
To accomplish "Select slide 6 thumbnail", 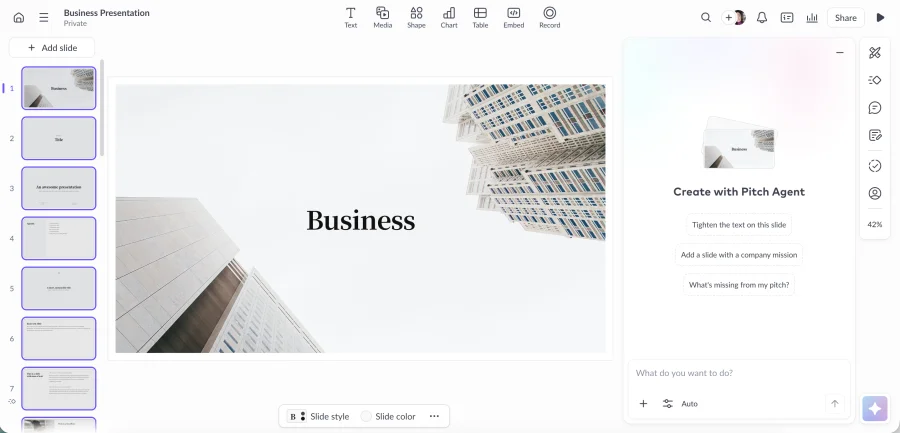I will [59, 338].
